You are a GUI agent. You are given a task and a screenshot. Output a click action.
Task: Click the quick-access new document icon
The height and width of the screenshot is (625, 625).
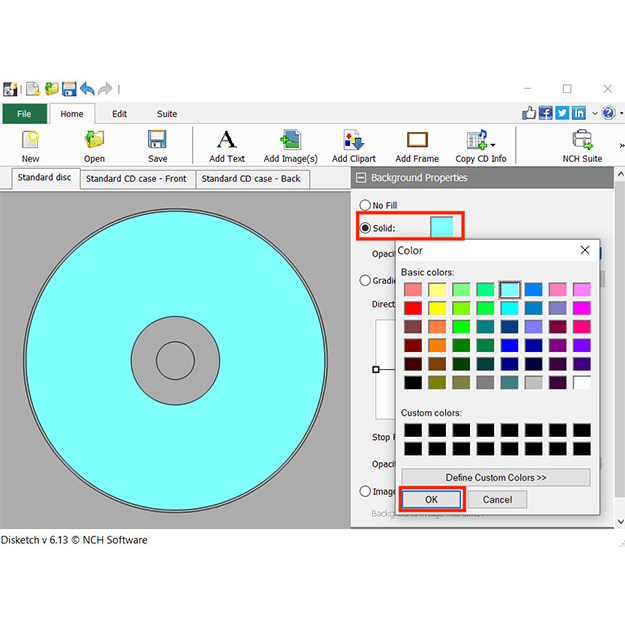click(33, 89)
